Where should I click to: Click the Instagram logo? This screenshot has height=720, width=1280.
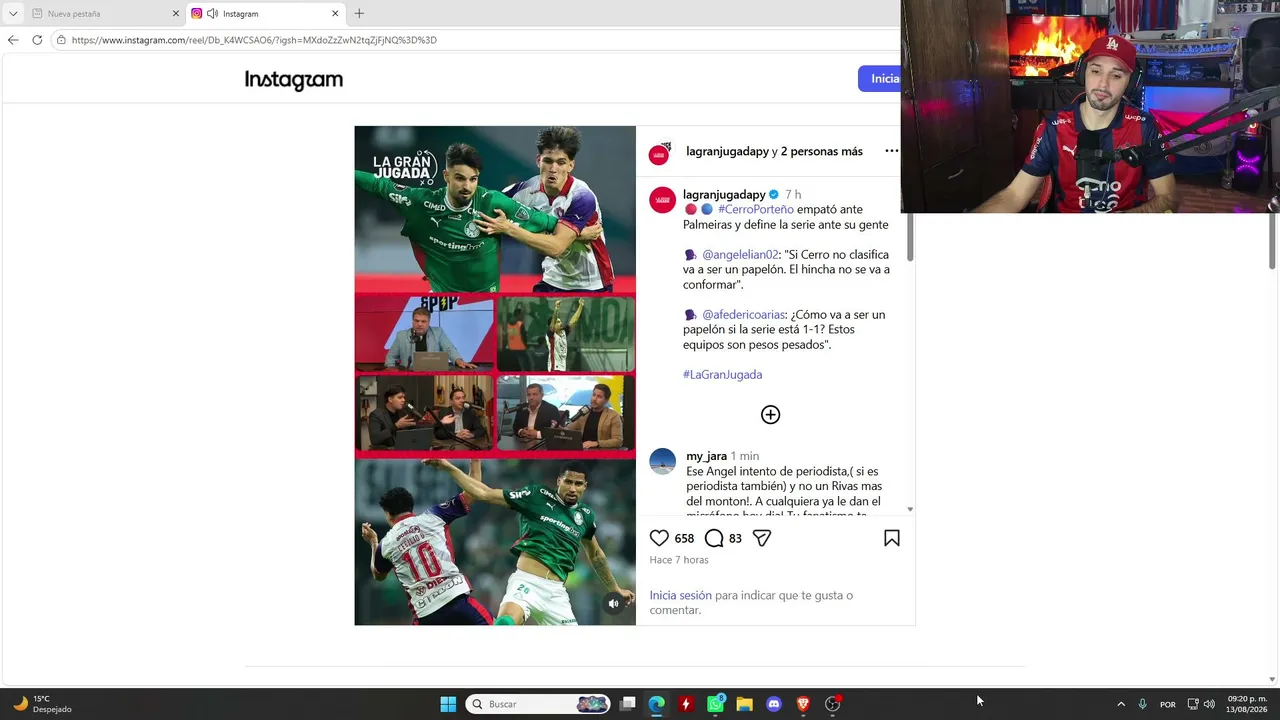294,80
